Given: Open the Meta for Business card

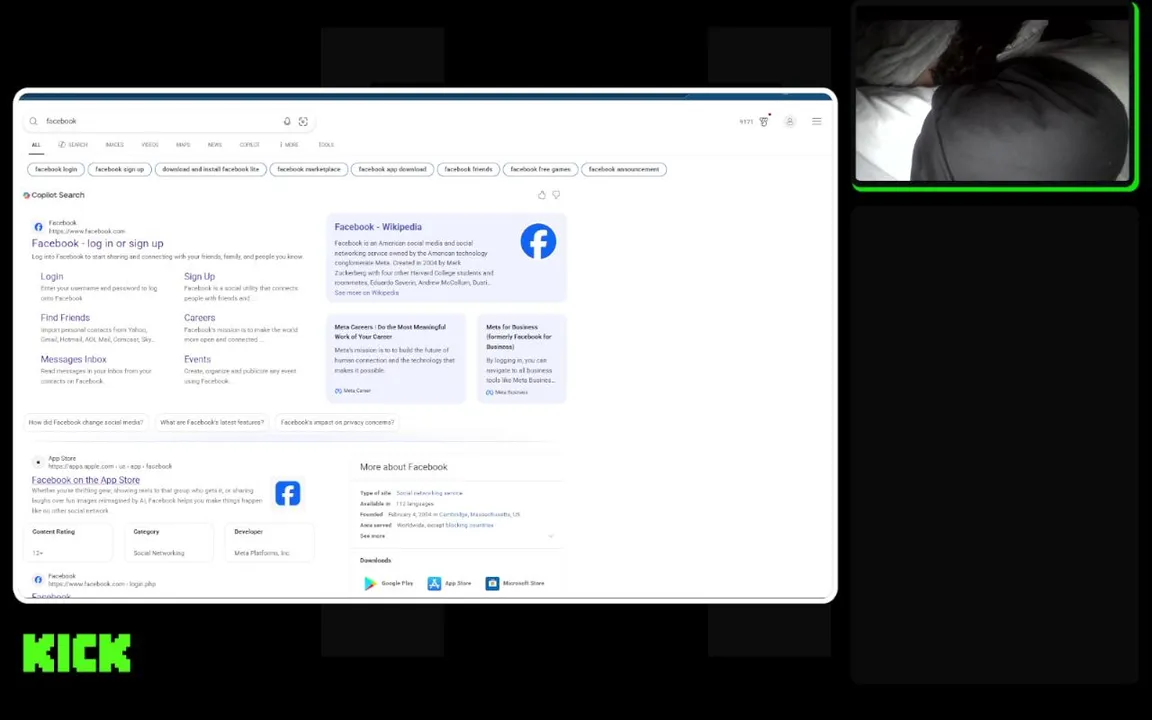Looking at the screenshot, I should [522, 359].
